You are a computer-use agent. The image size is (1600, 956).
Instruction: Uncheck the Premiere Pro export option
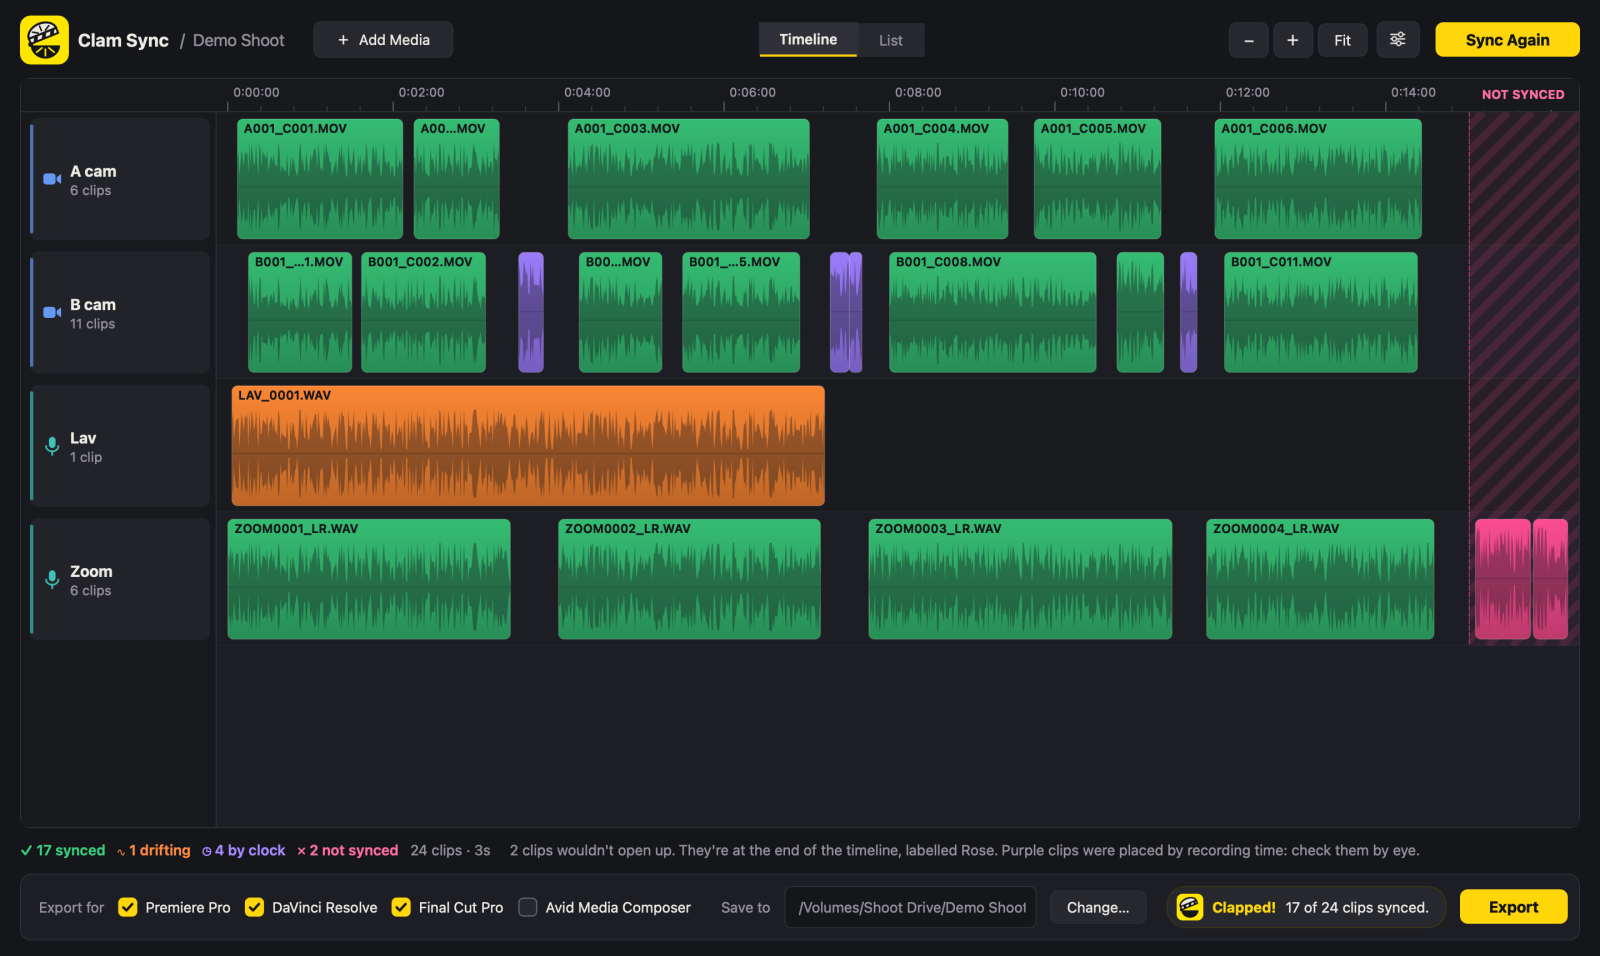[128, 907]
